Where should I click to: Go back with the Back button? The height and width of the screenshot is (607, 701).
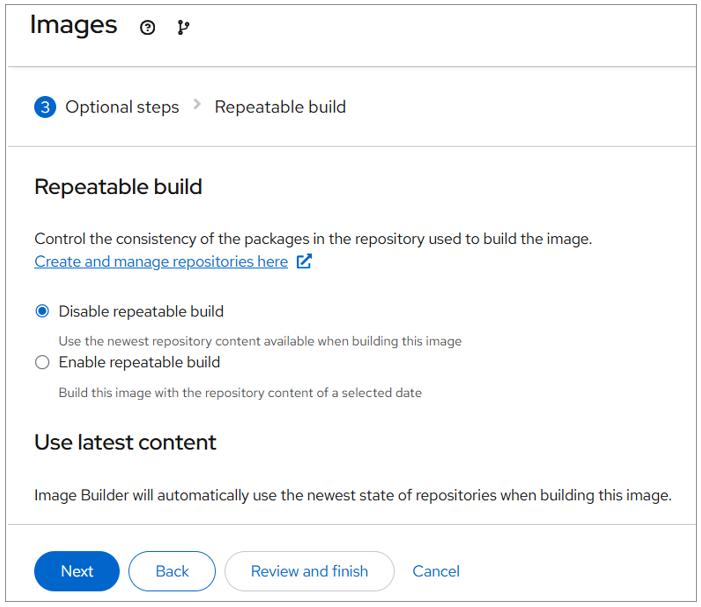172,571
